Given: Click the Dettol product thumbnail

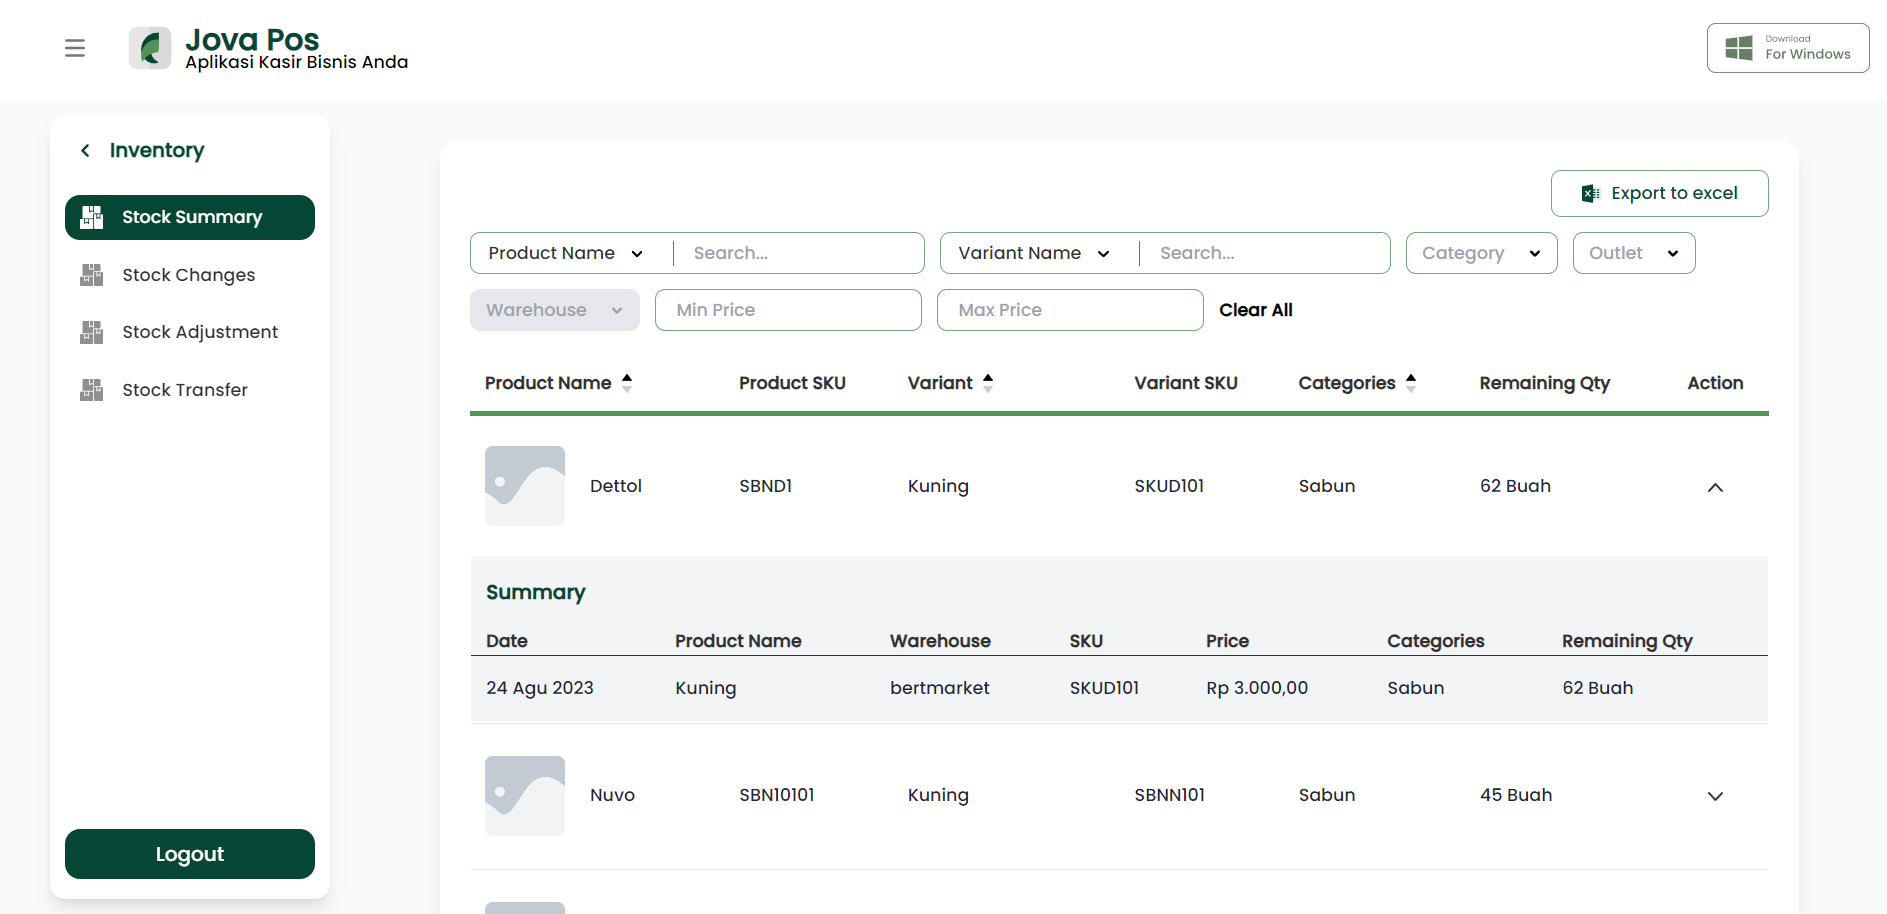Looking at the screenshot, I should [525, 486].
